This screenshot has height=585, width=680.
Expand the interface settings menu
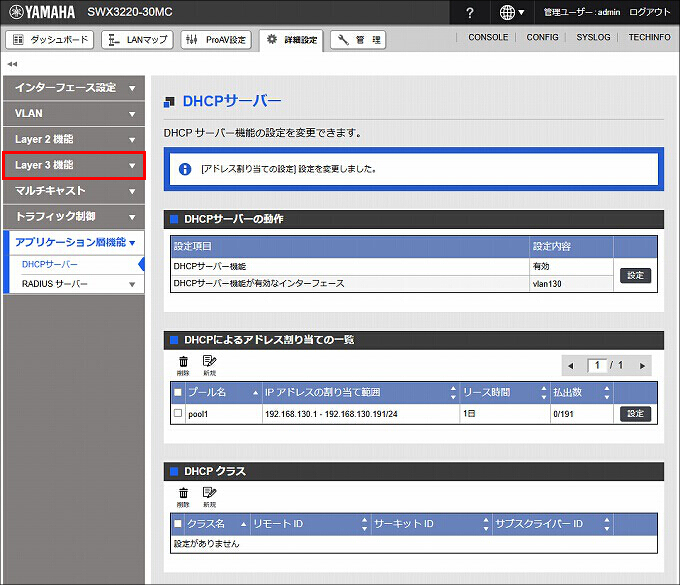tap(74, 88)
